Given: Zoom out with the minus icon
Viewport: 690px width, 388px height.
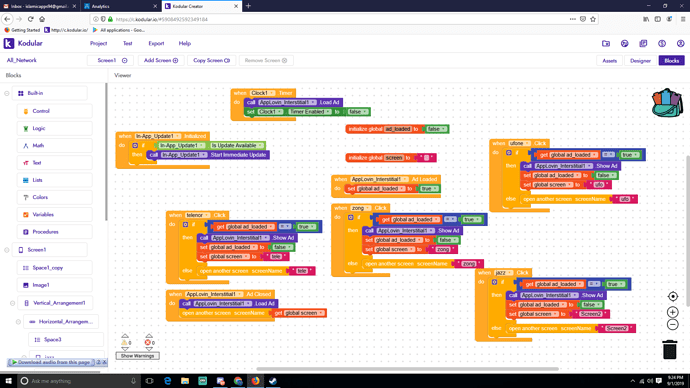Looking at the screenshot, I should point(672,325).
